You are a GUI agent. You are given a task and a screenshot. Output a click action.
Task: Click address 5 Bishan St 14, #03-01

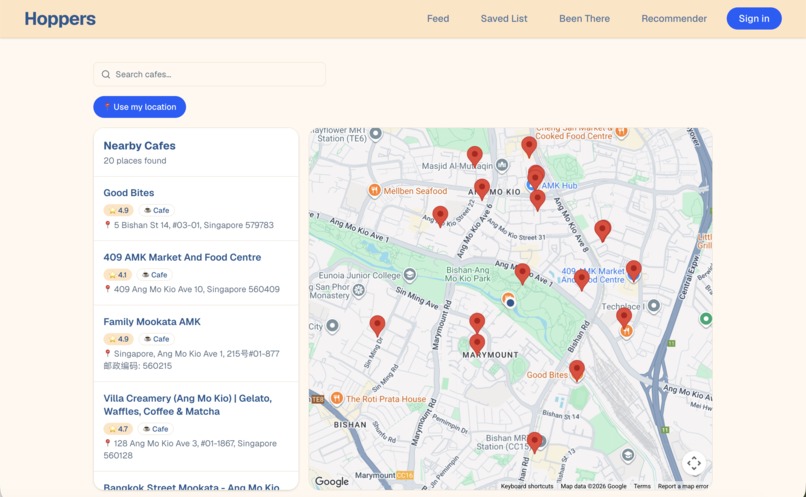[x=193, y=225]
